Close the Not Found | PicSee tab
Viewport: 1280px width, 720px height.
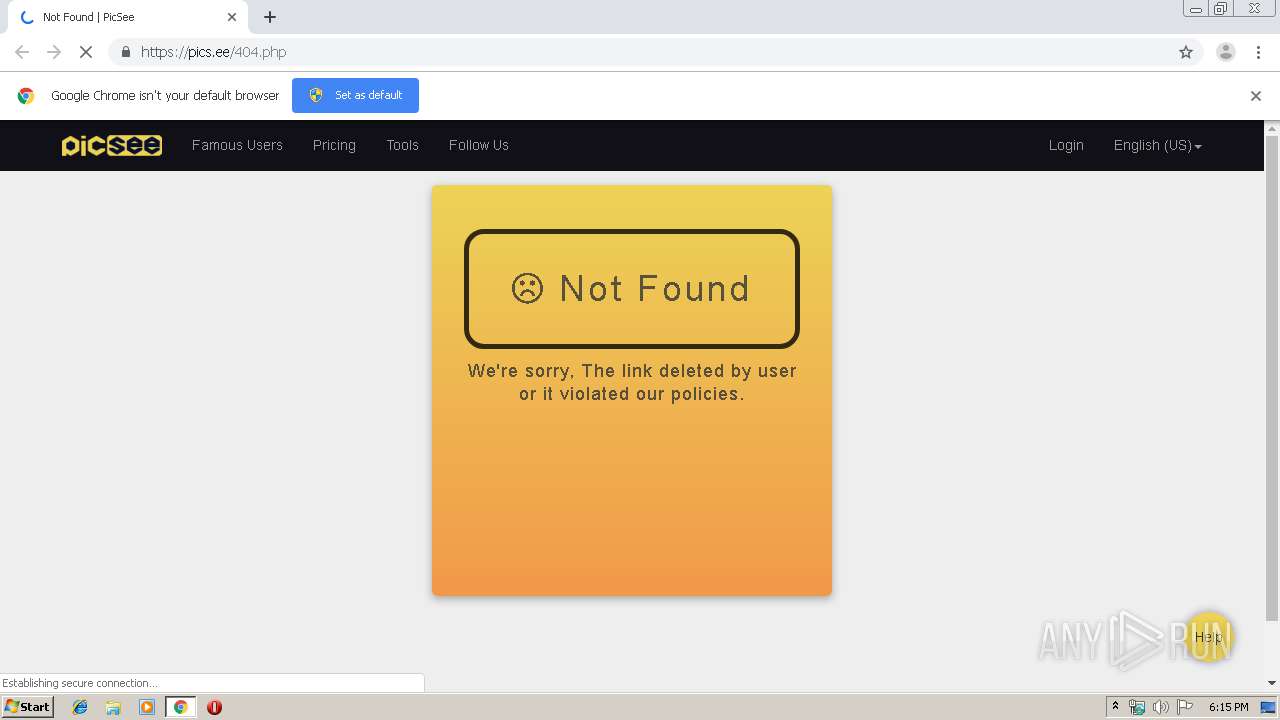point(232,17)
